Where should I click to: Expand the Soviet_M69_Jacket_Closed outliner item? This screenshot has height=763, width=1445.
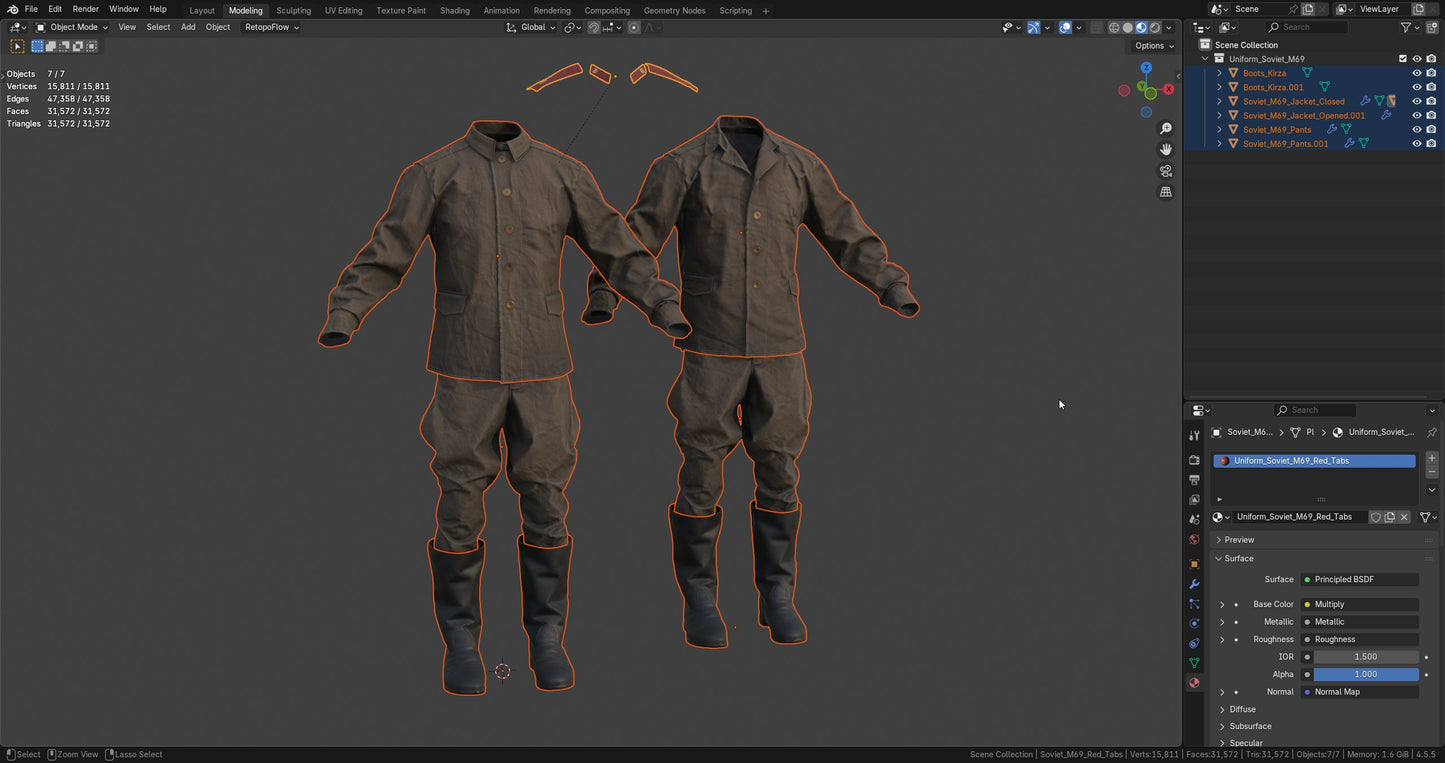(x=1219, y=101)
